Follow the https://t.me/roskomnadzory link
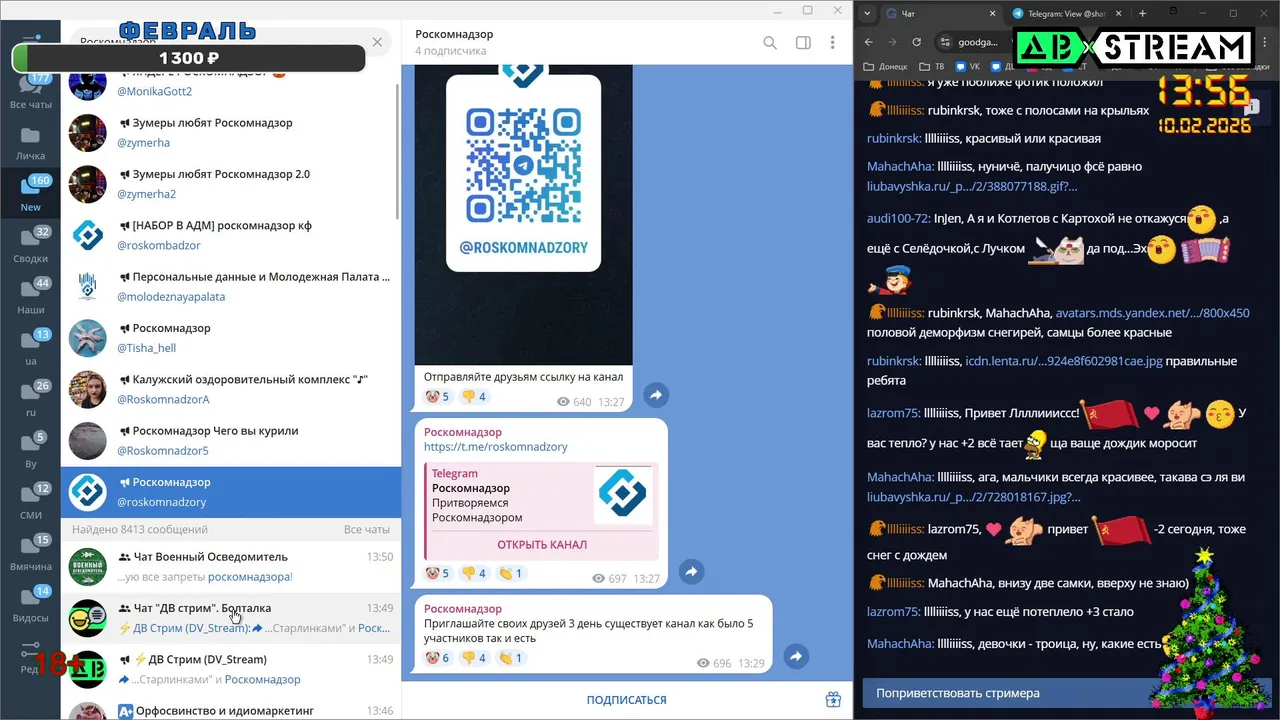This screenshot has height=720, width=1280. [x=495, y=447]
